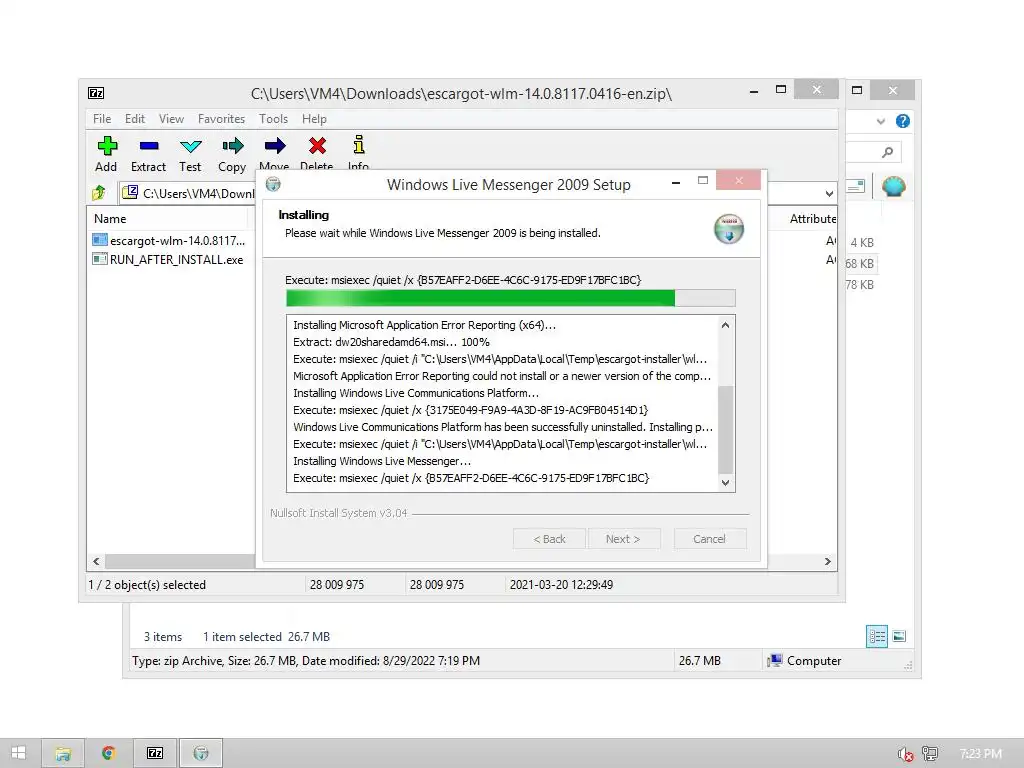Switch to 7-Zip taskbar button
1024x768 pixels.
pos(155,754)
